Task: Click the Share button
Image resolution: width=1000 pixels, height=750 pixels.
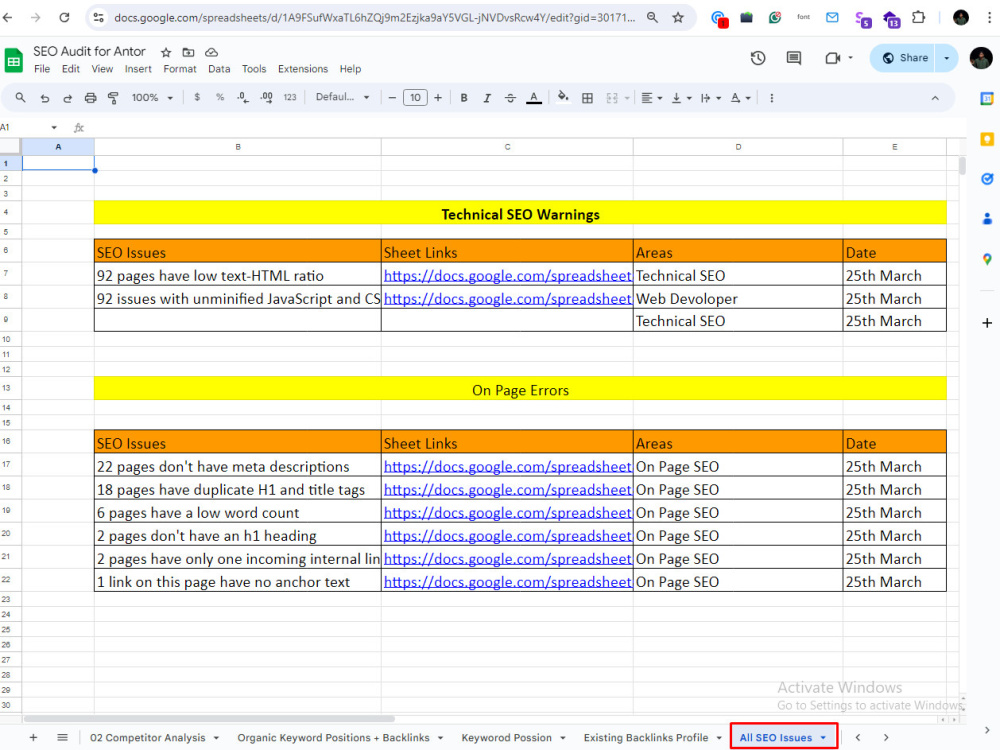Action: tap(905, 58)
